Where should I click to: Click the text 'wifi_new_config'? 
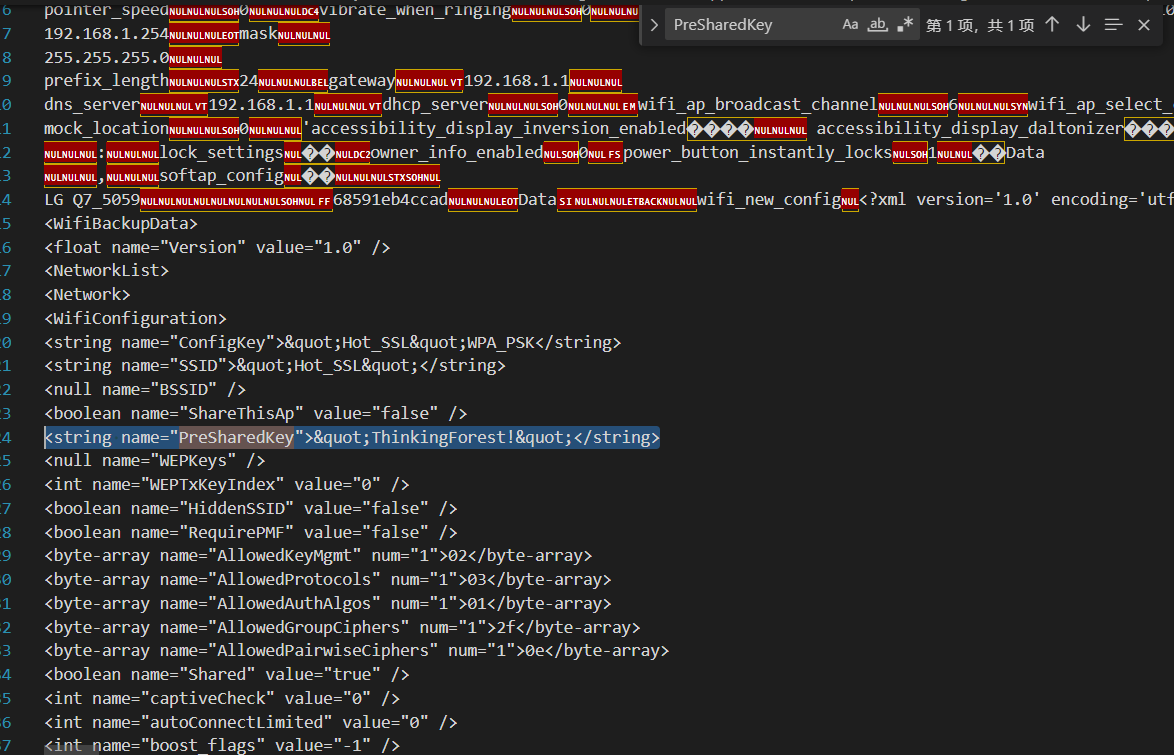769,200
